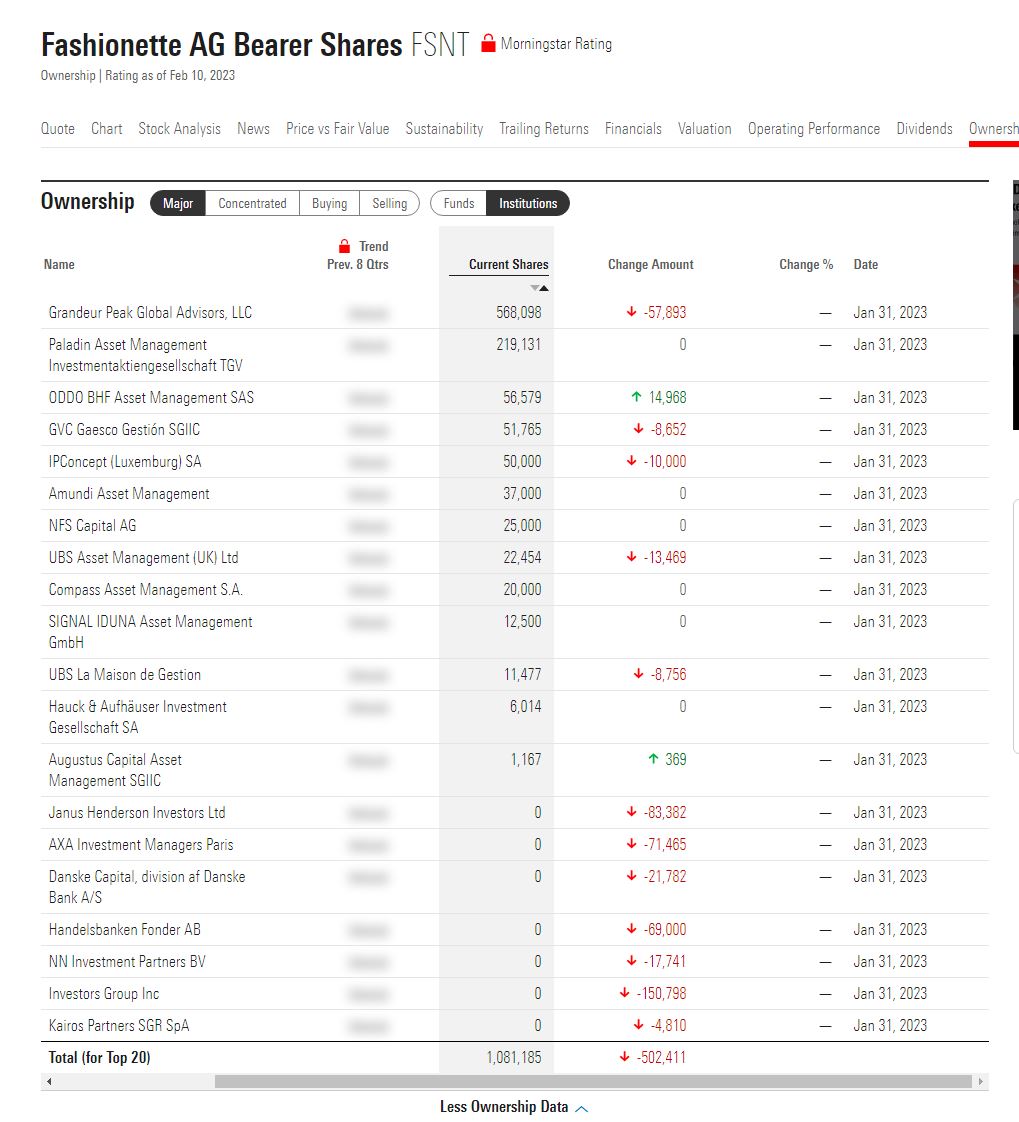Click the sort arrow under Current Shares

[x=540, y=288]
